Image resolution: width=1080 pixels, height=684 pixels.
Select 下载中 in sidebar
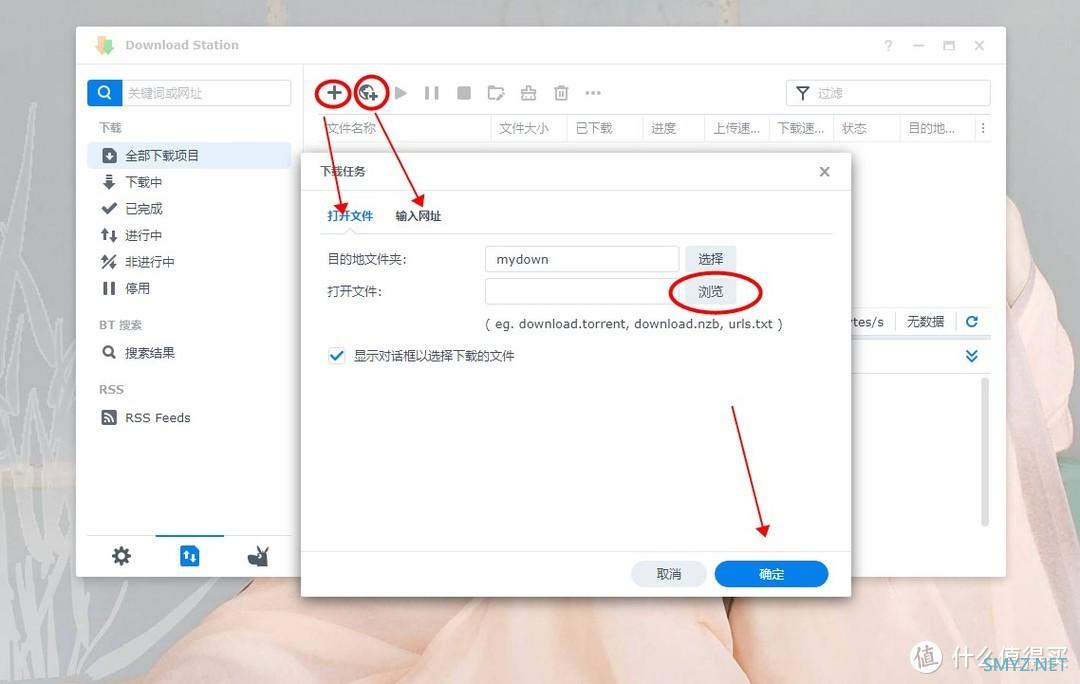click(189, 182)
